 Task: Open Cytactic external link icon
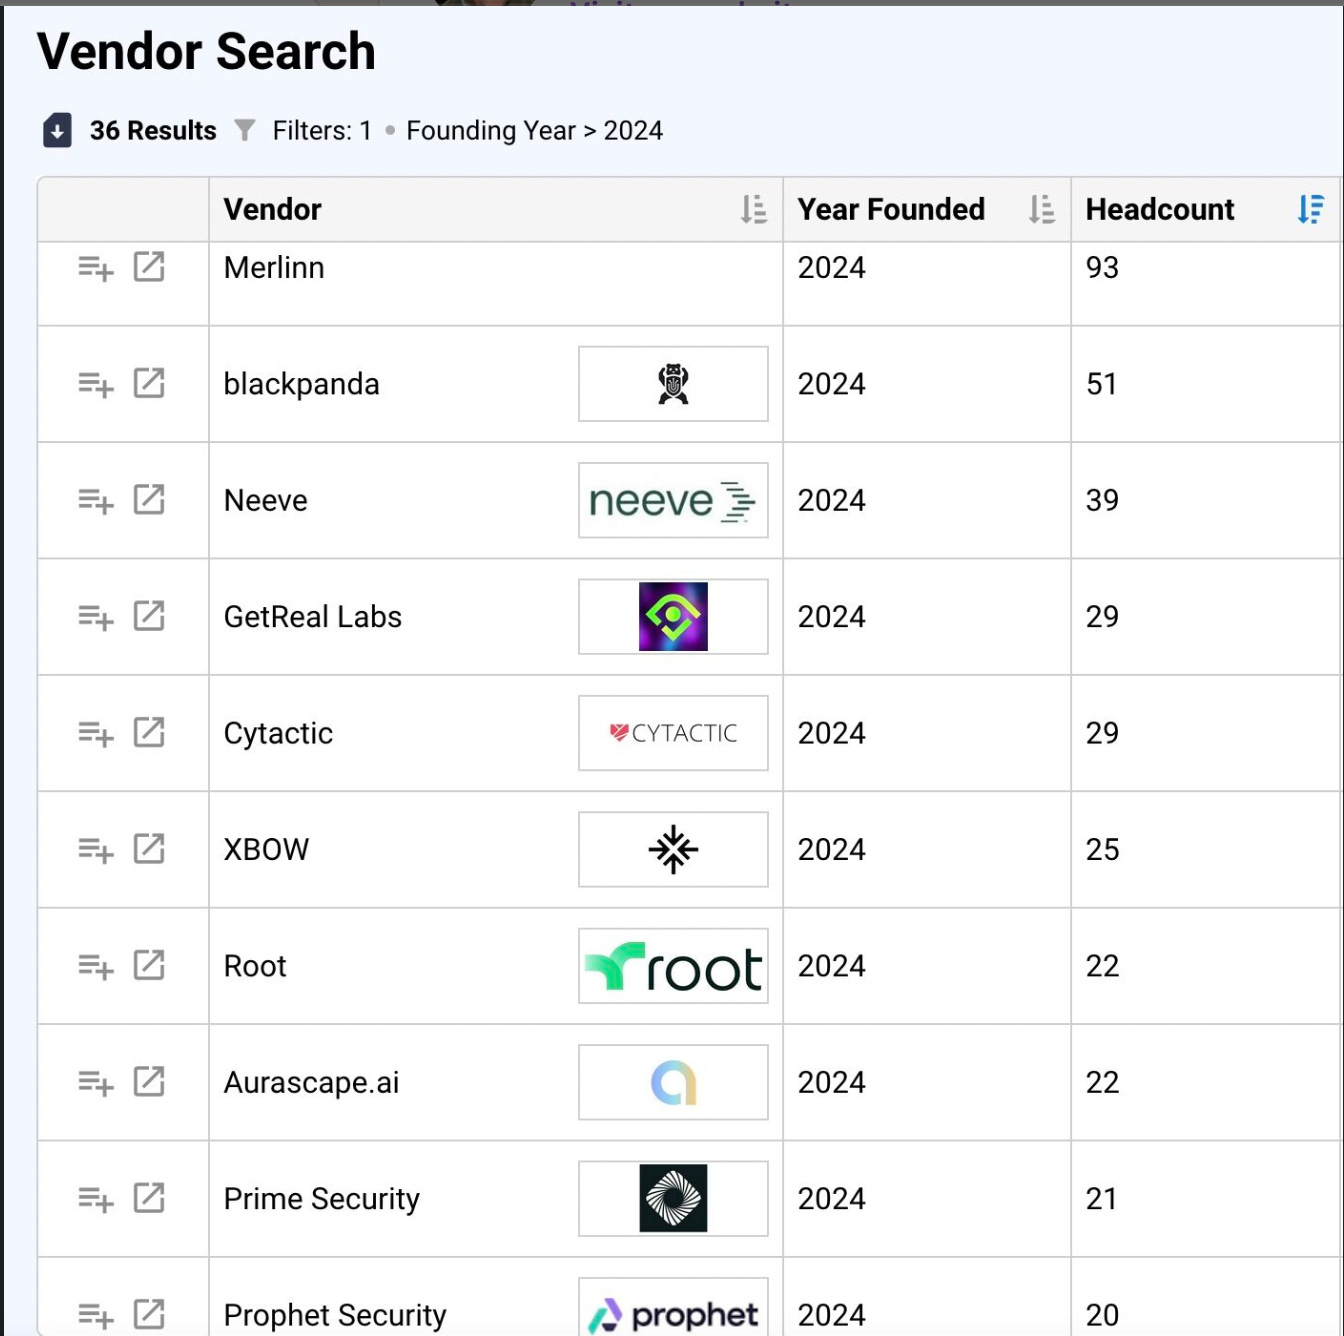pyautogui.click(x=149, y=732)
